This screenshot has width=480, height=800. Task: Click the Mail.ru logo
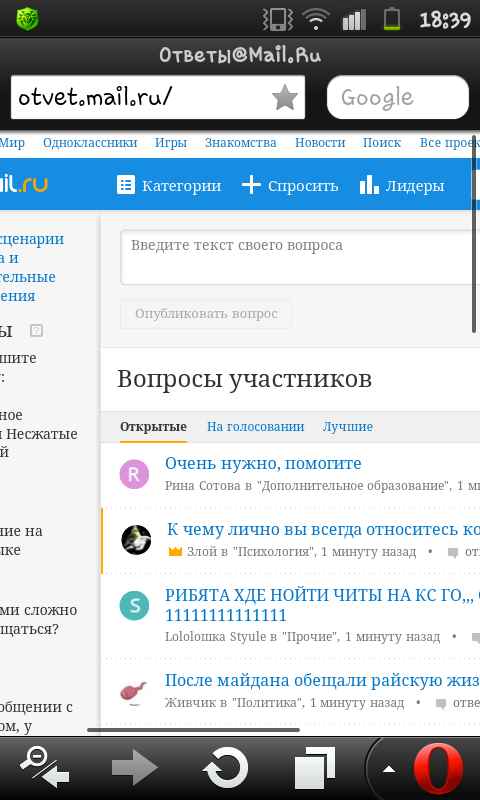point(24,185)
